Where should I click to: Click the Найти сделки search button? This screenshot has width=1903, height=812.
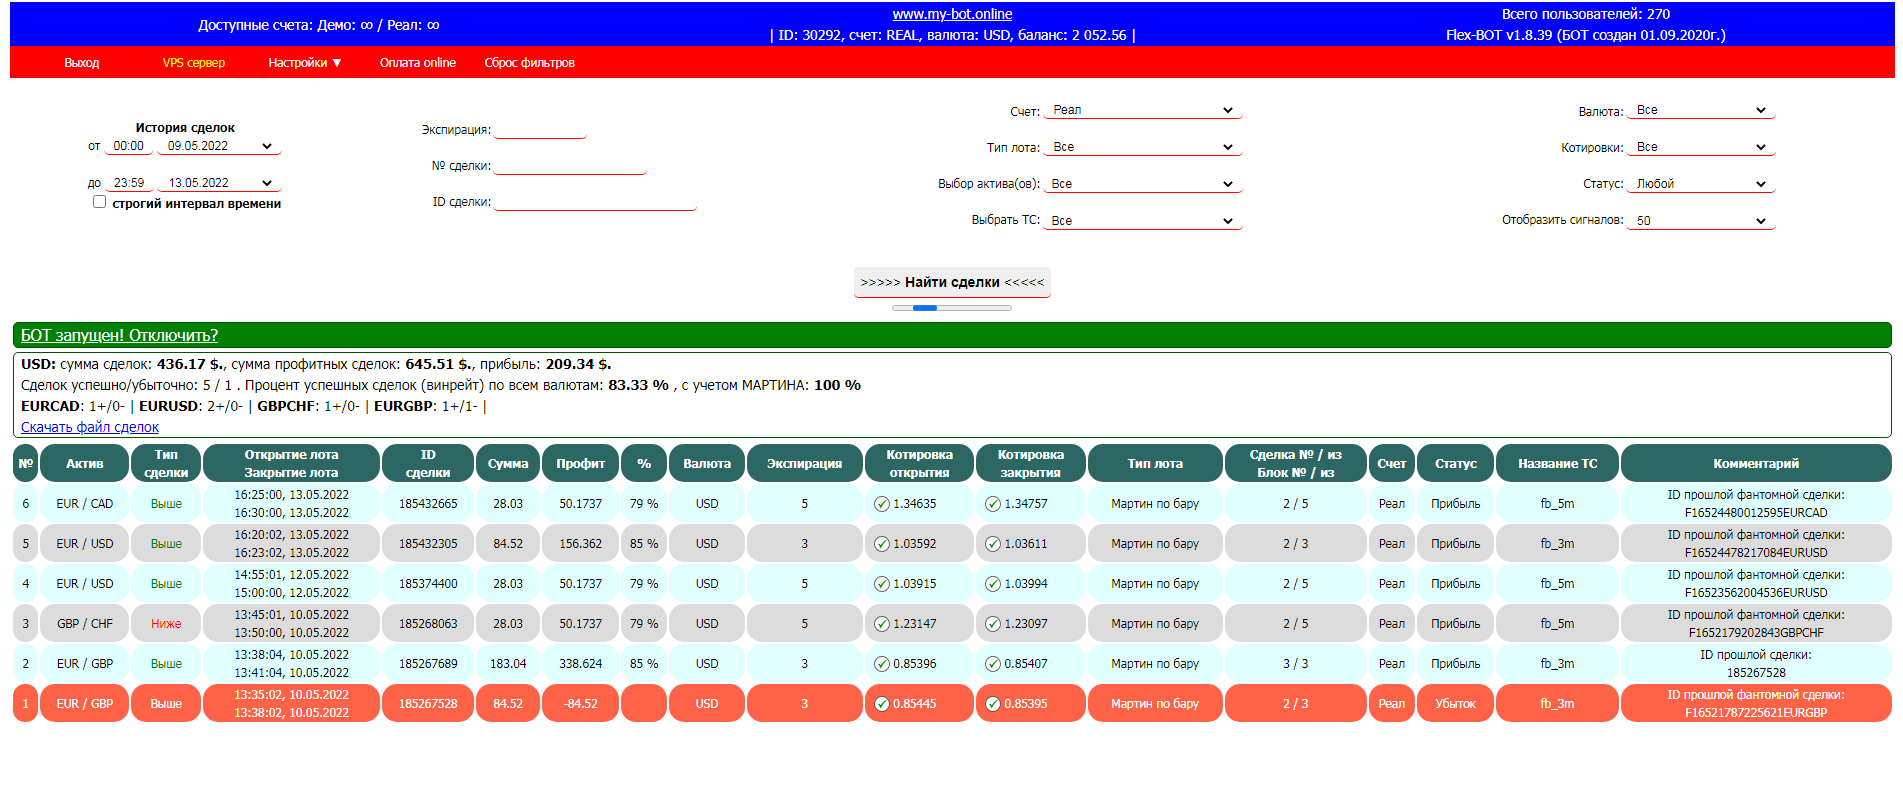point(952,282)
